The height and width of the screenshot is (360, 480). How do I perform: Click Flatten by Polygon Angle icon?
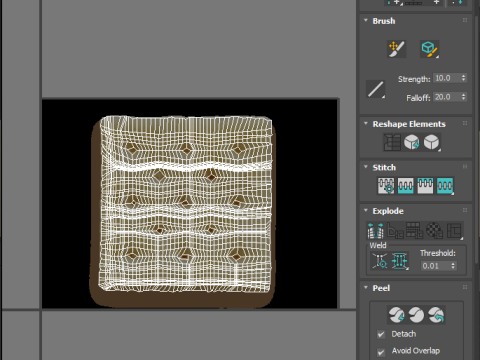[395, 231]
